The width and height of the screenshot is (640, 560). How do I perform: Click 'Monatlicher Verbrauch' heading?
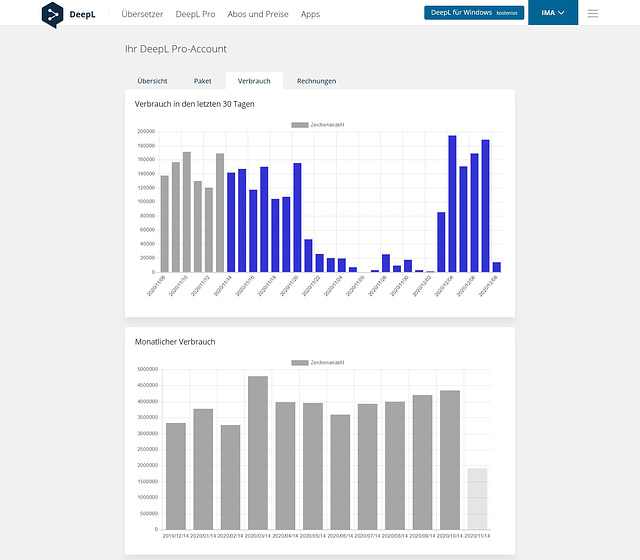175,342
